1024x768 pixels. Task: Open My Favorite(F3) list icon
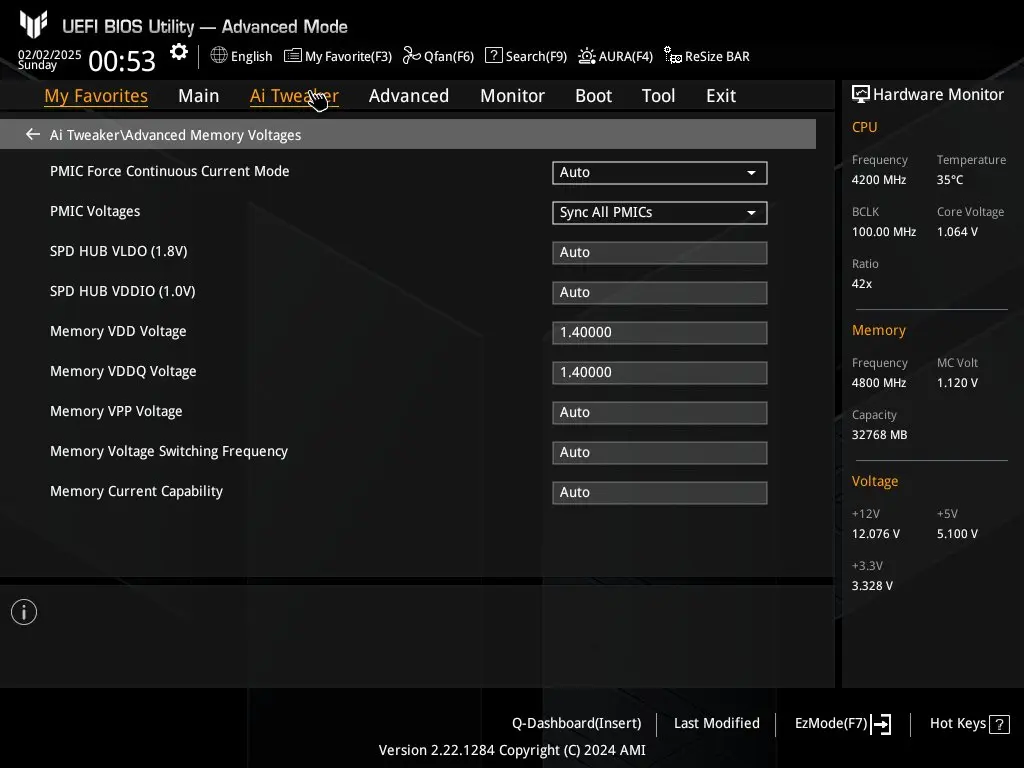coord(293,56)
